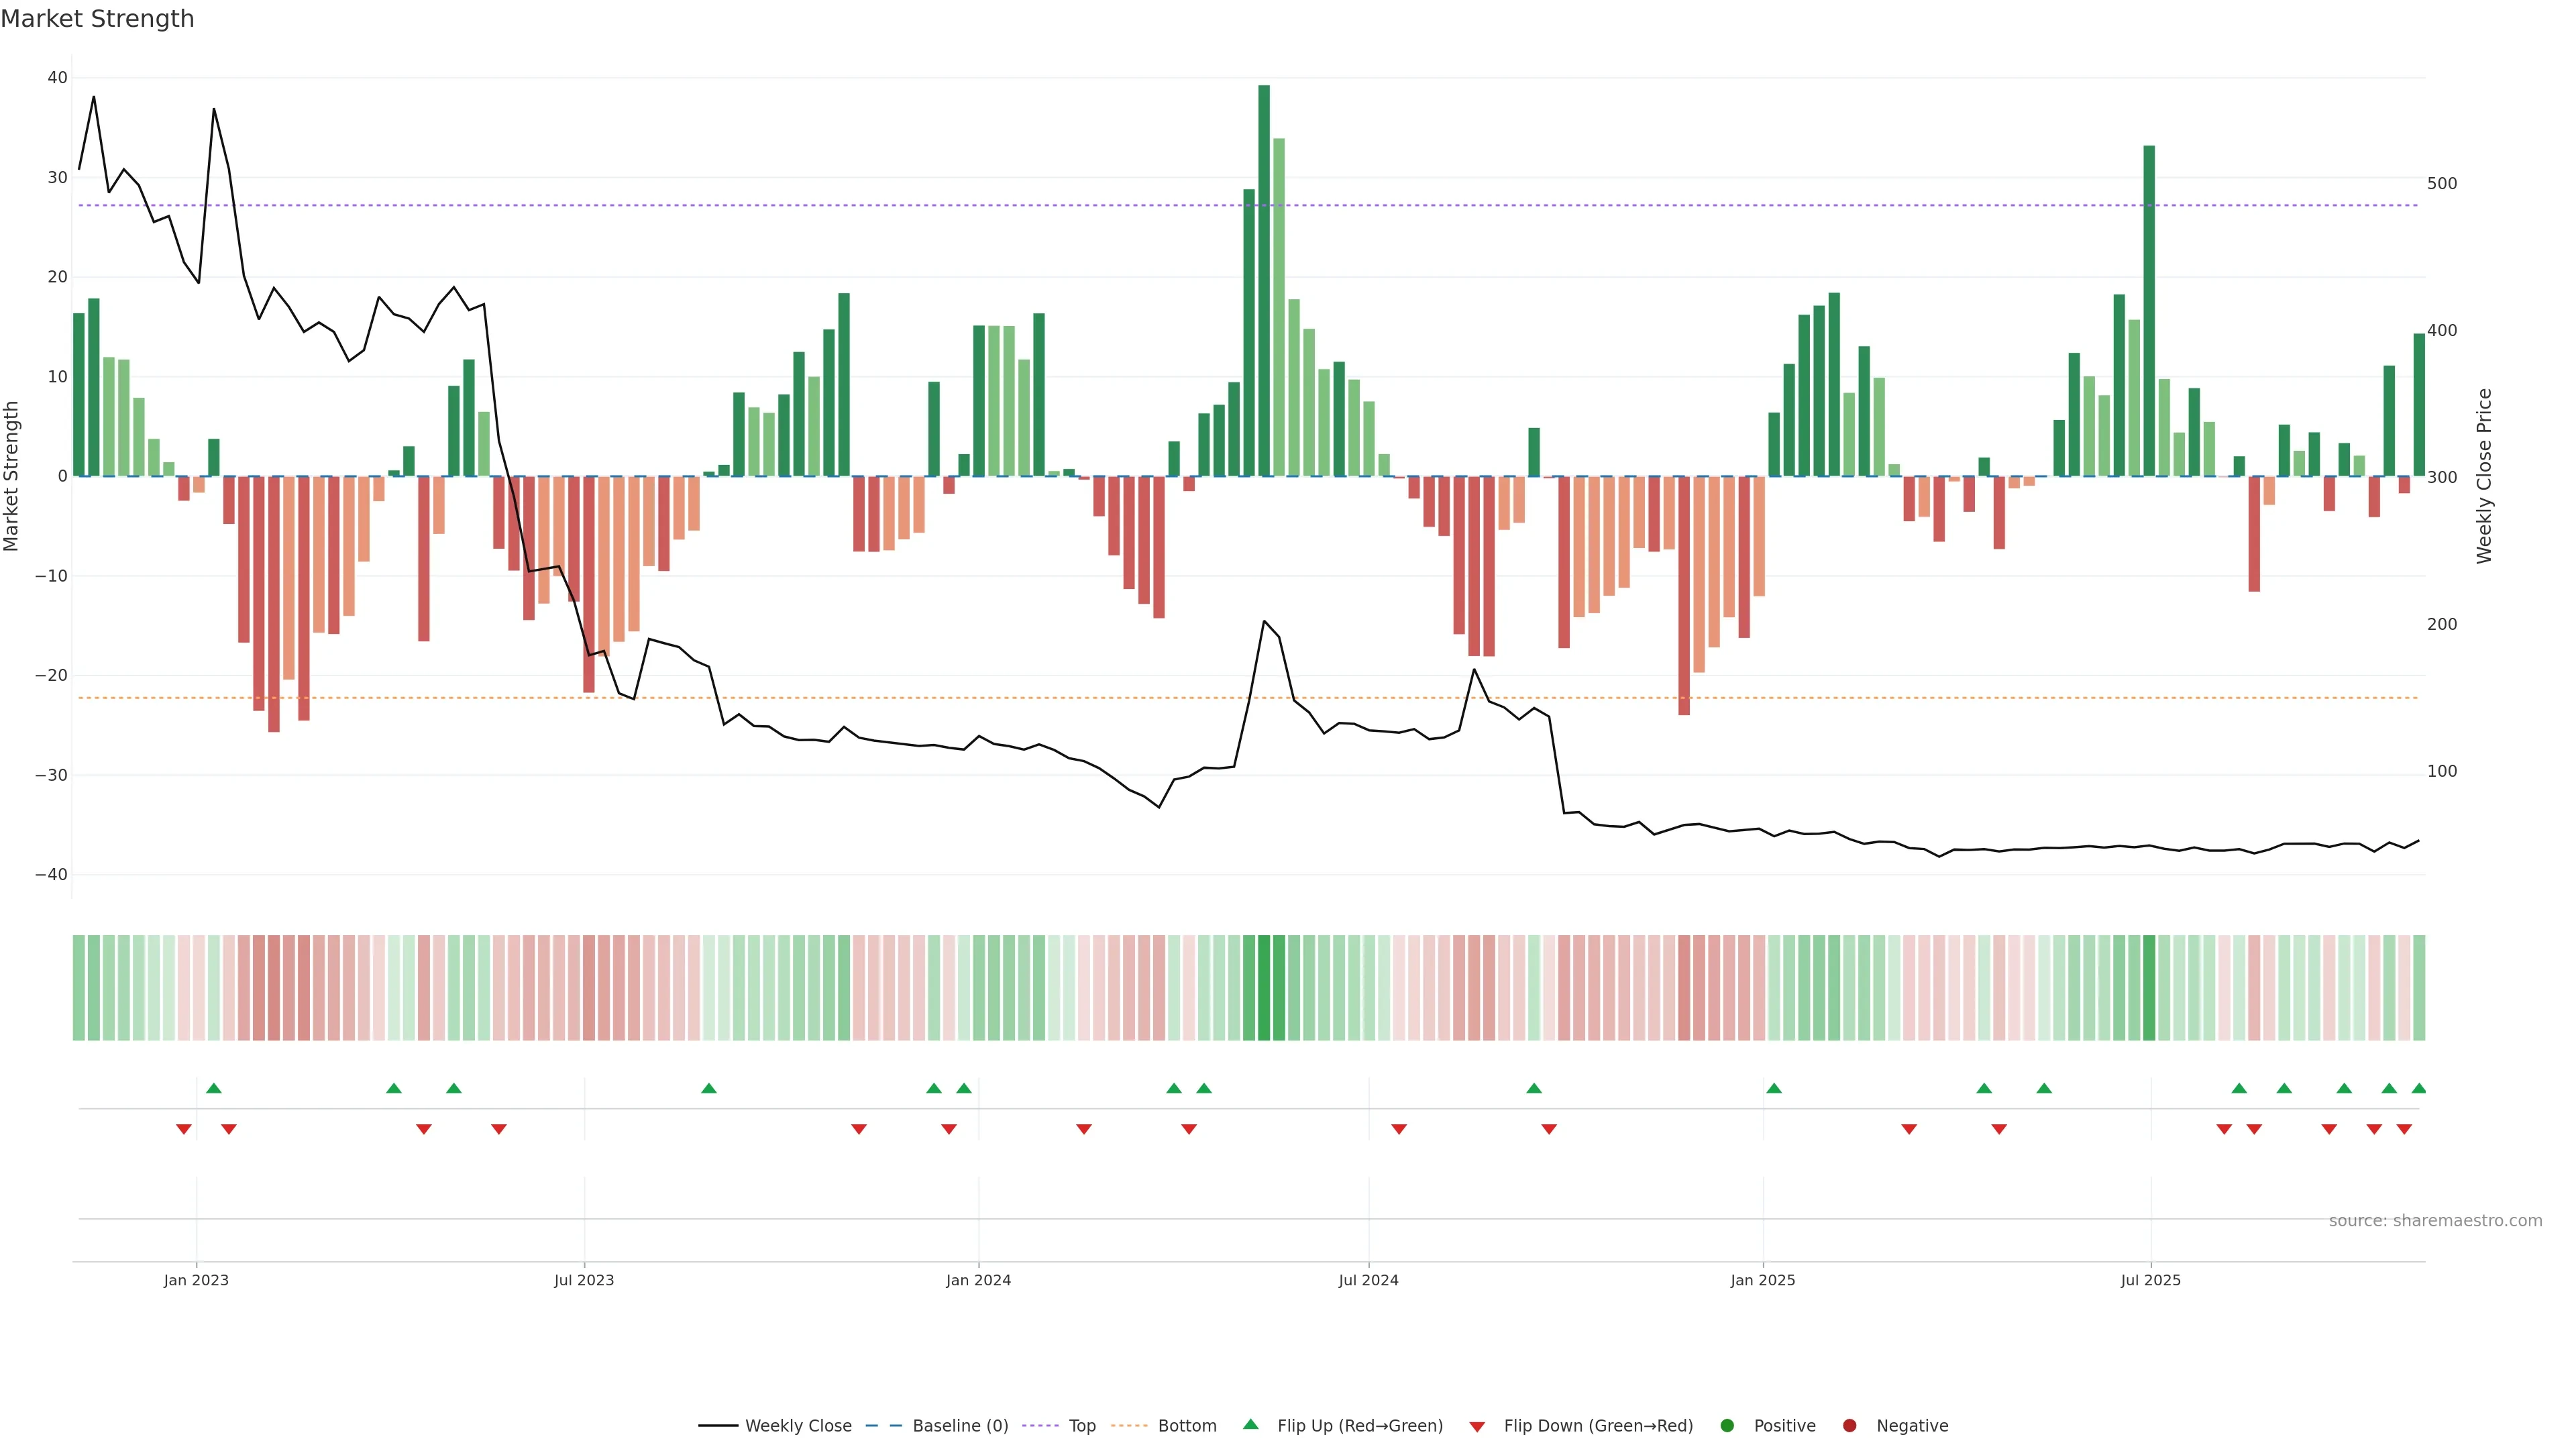This screenshot has width=2576, height=1449.
Task: Click the Market Strength chart title
Action: (x=97, y=19)
